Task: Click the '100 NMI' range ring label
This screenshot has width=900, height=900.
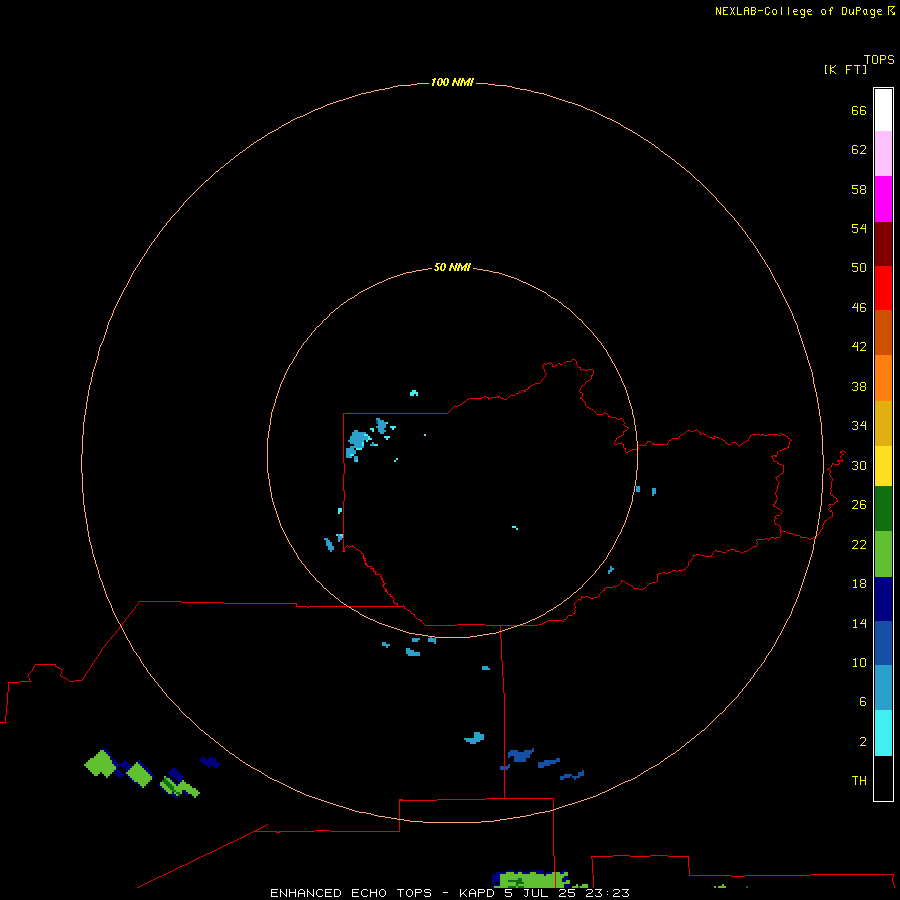Action: point(452,82)
